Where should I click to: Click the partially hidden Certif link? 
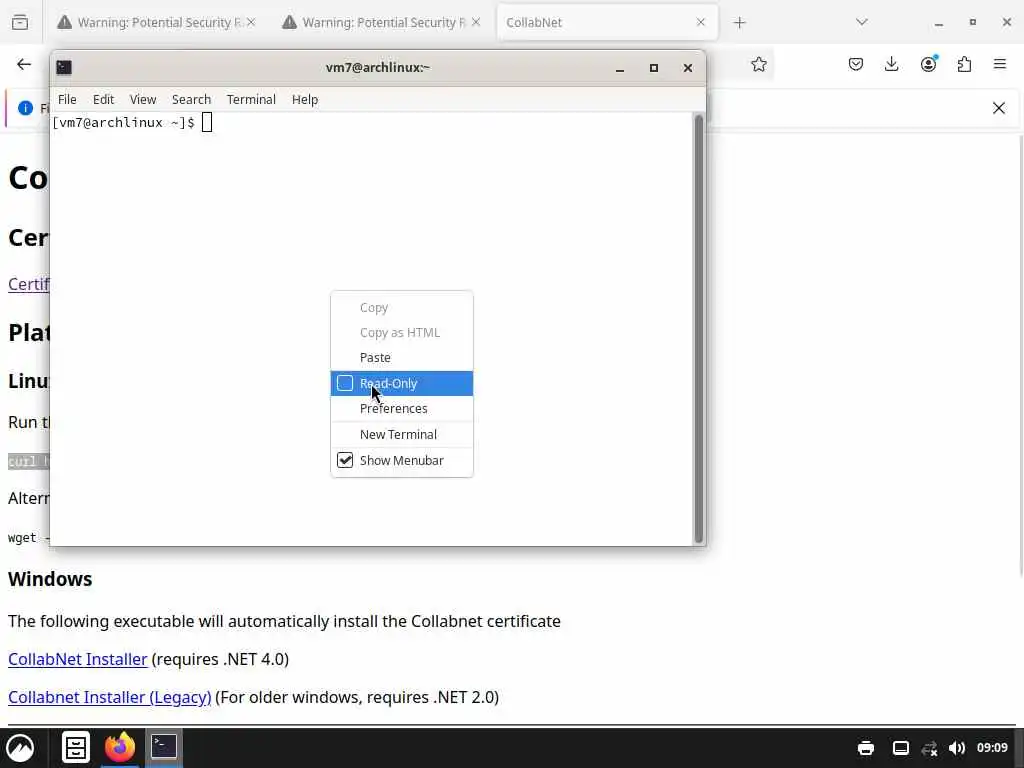(x=29, y=284)
